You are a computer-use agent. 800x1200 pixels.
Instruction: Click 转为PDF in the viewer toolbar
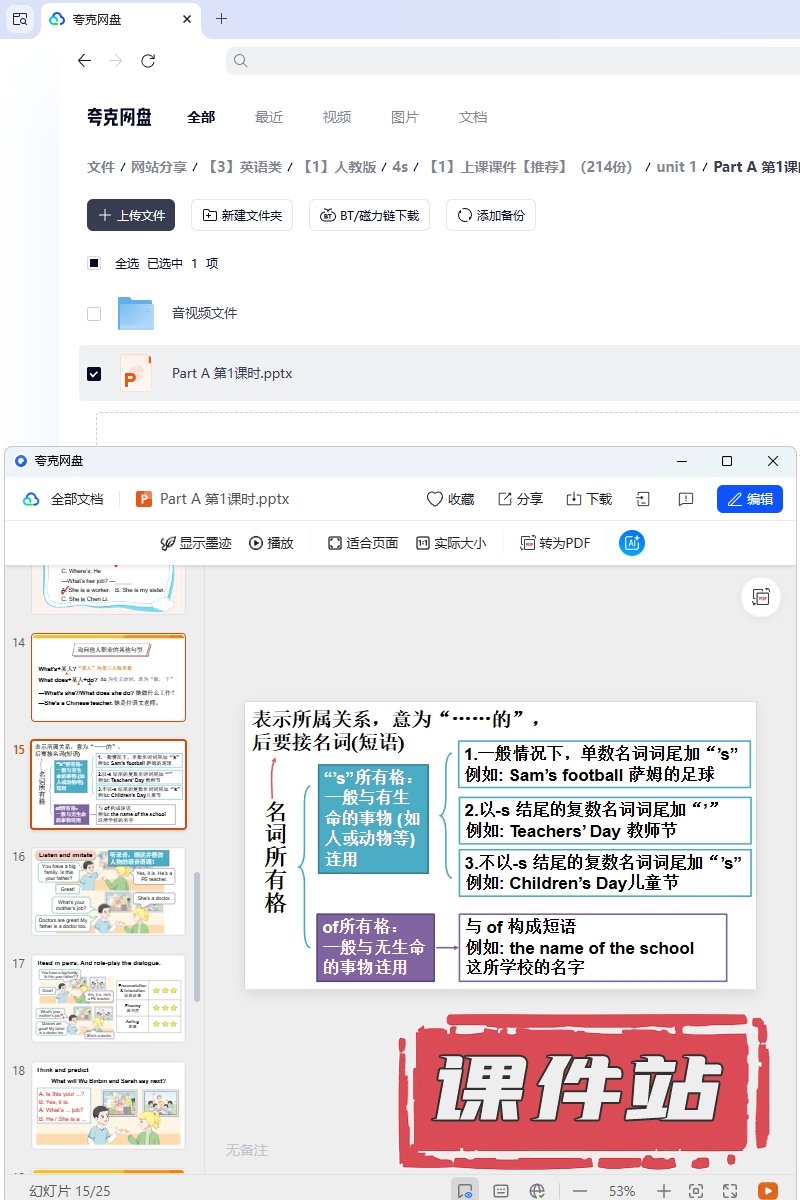[555, 543]
